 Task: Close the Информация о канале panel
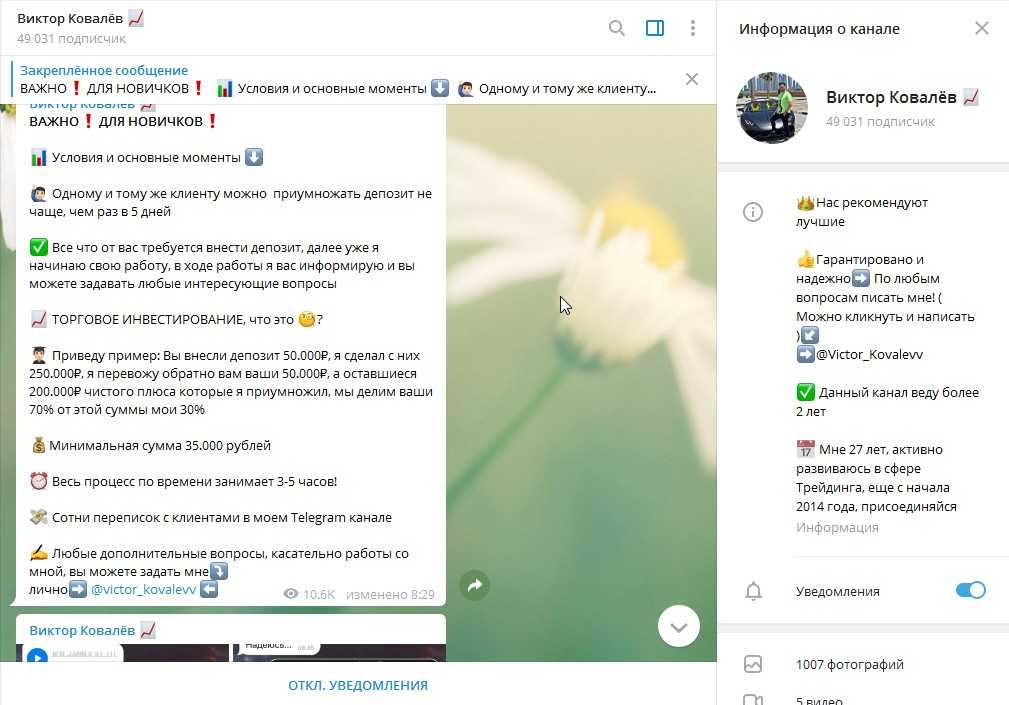pos(981,28)
